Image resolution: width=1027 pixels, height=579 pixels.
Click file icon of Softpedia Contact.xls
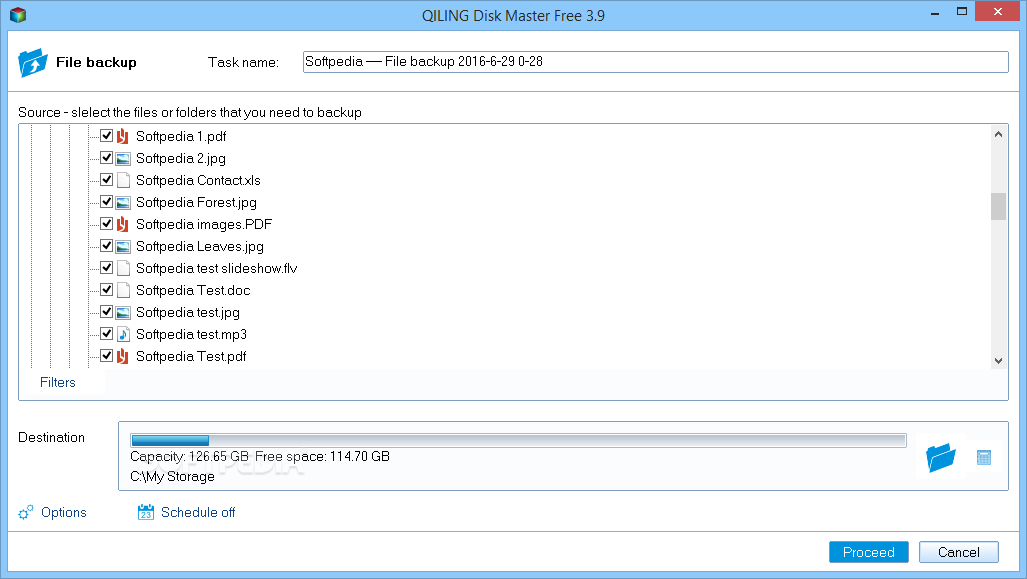click(x=122, y=180)
